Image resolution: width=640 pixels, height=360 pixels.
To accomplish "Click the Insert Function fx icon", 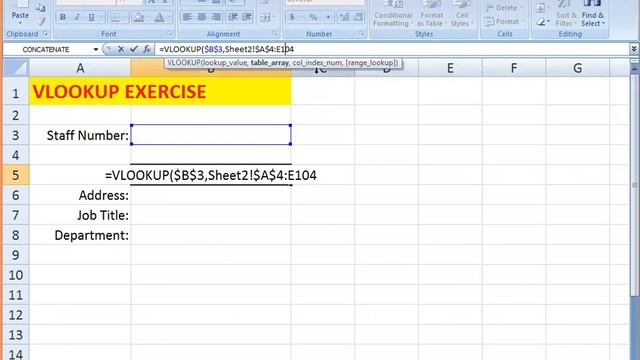I will 147,49.
